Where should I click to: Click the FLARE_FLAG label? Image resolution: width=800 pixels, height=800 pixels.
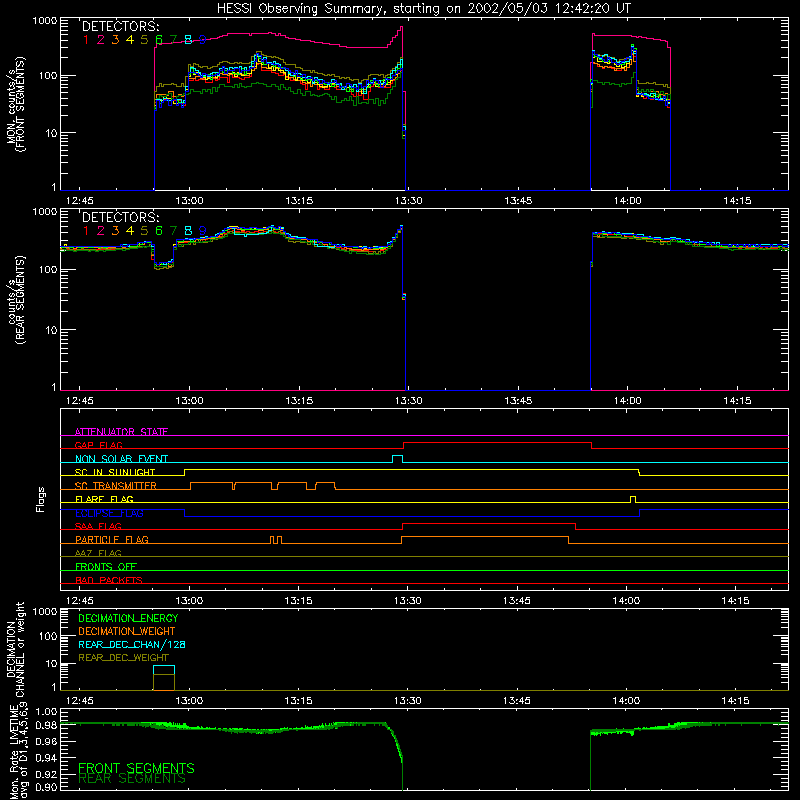(x=104, y=499)
